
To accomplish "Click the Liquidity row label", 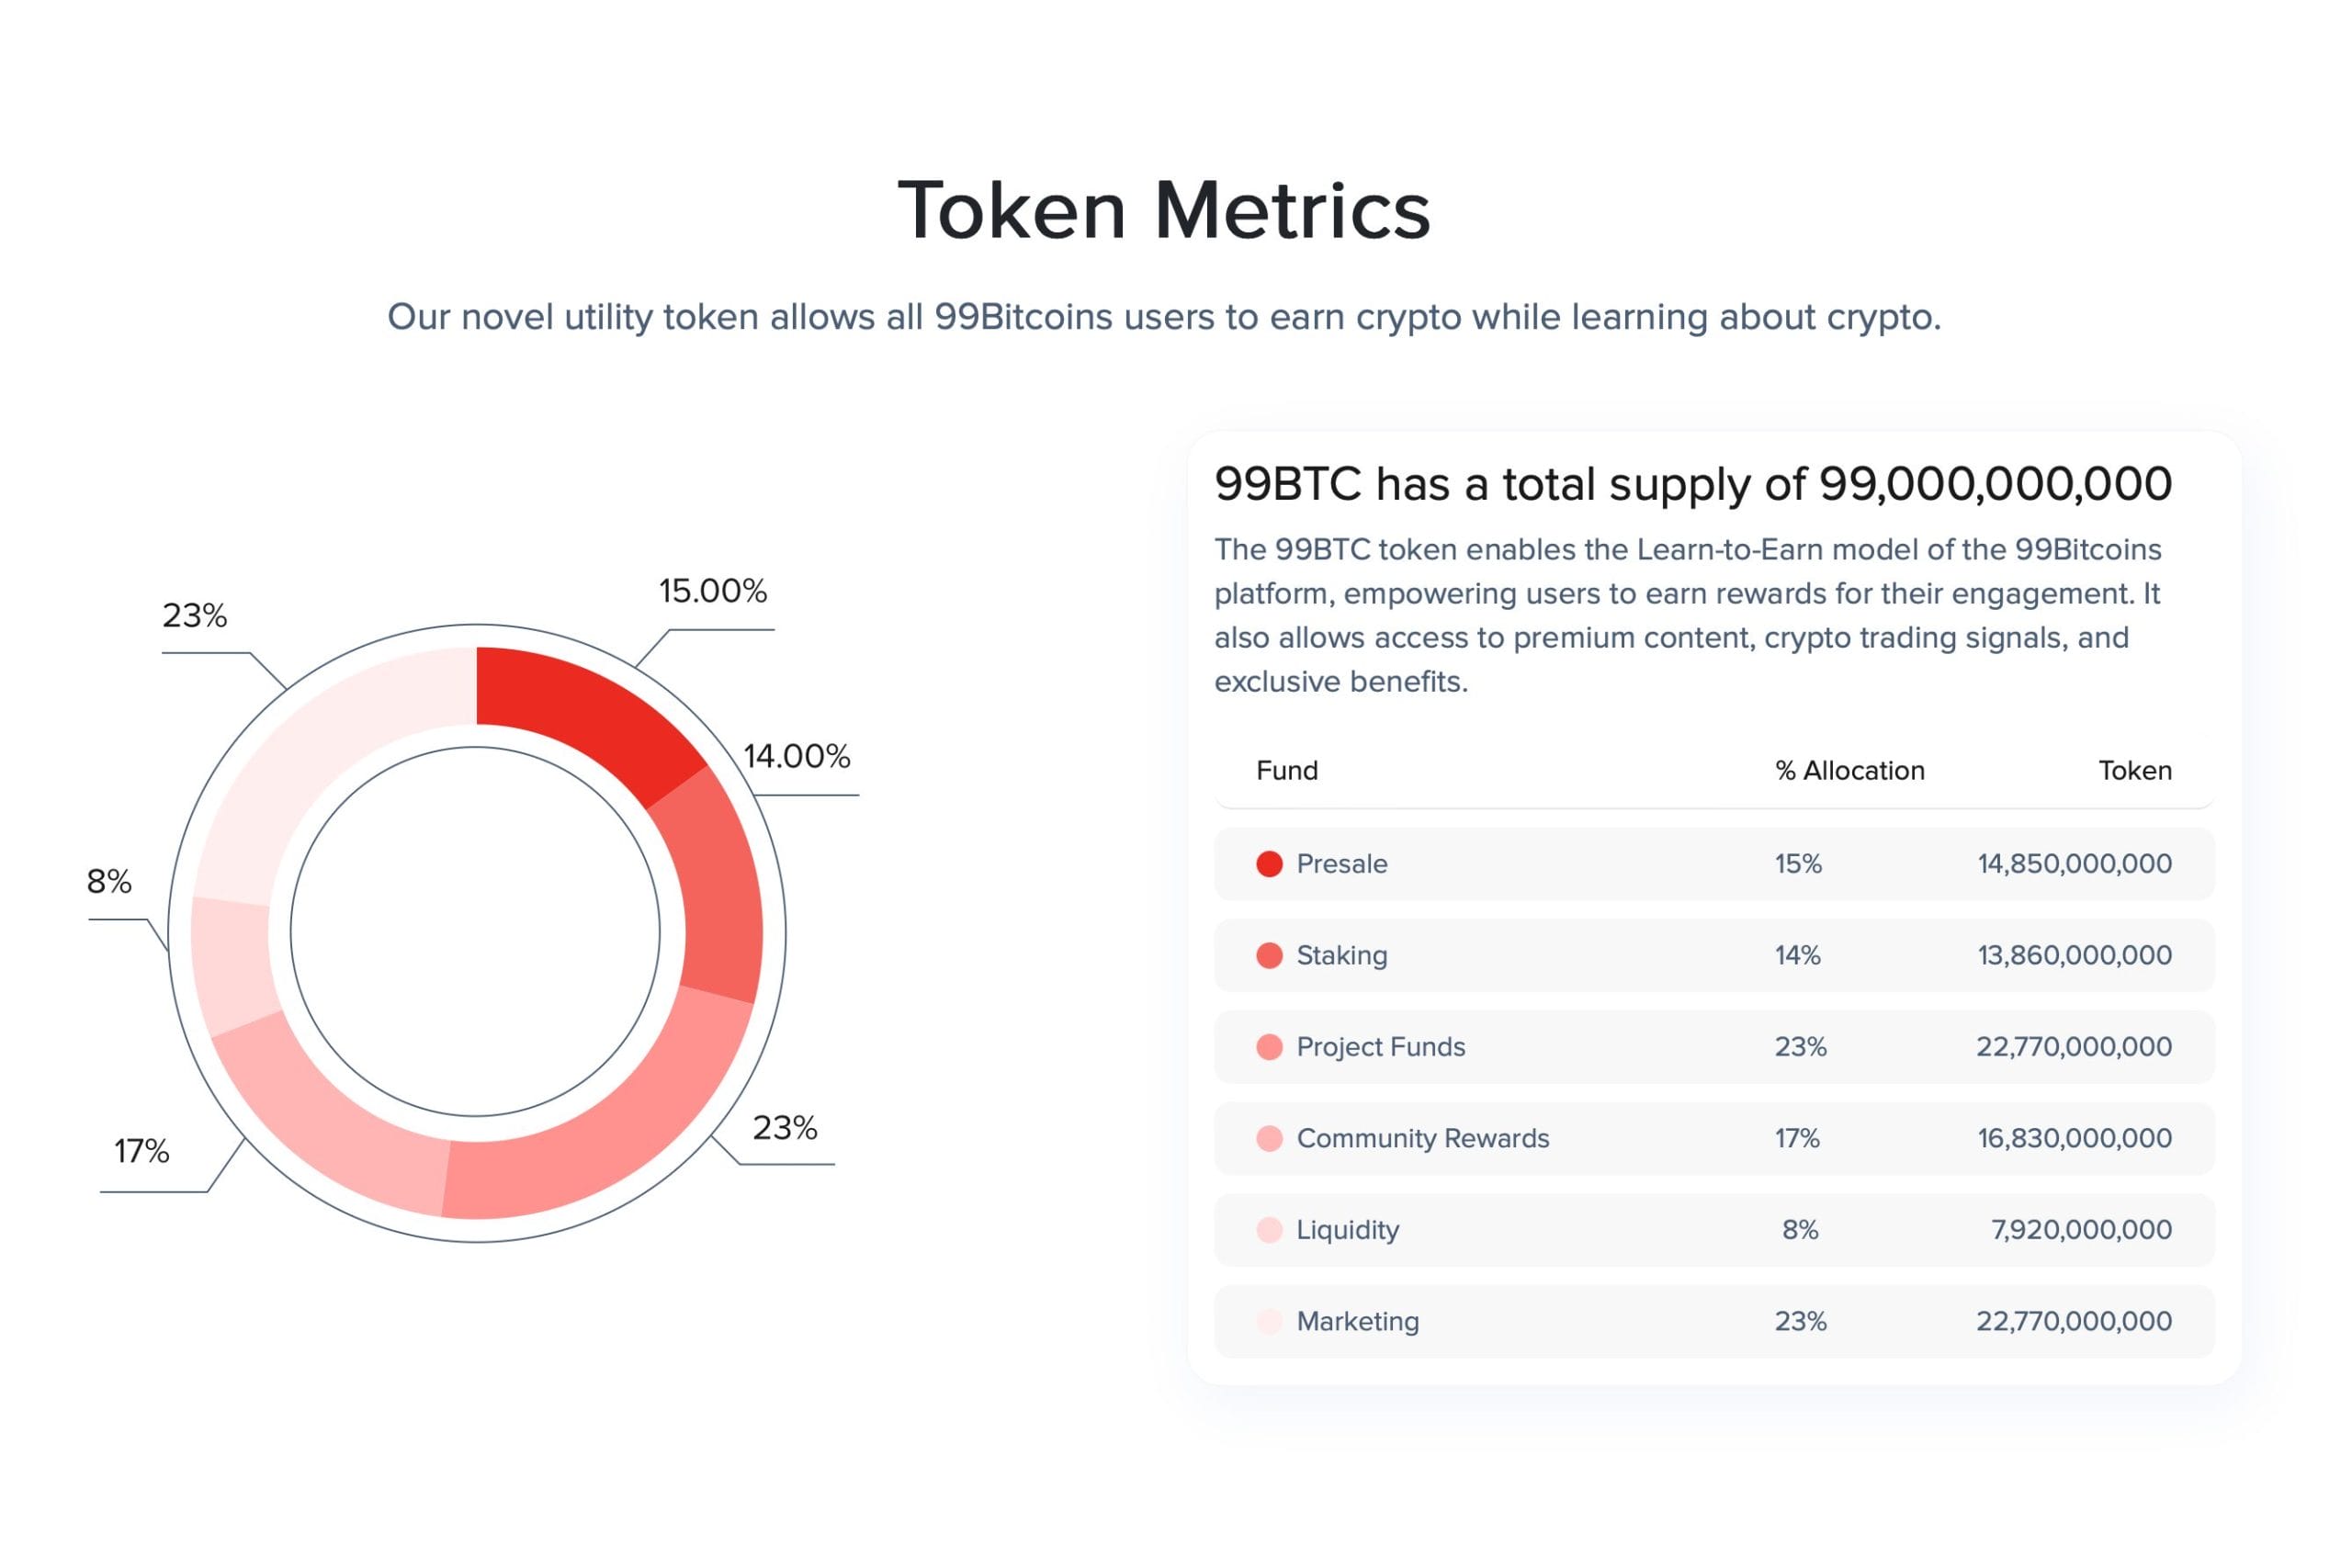I will click(x=1347, y=1230).
